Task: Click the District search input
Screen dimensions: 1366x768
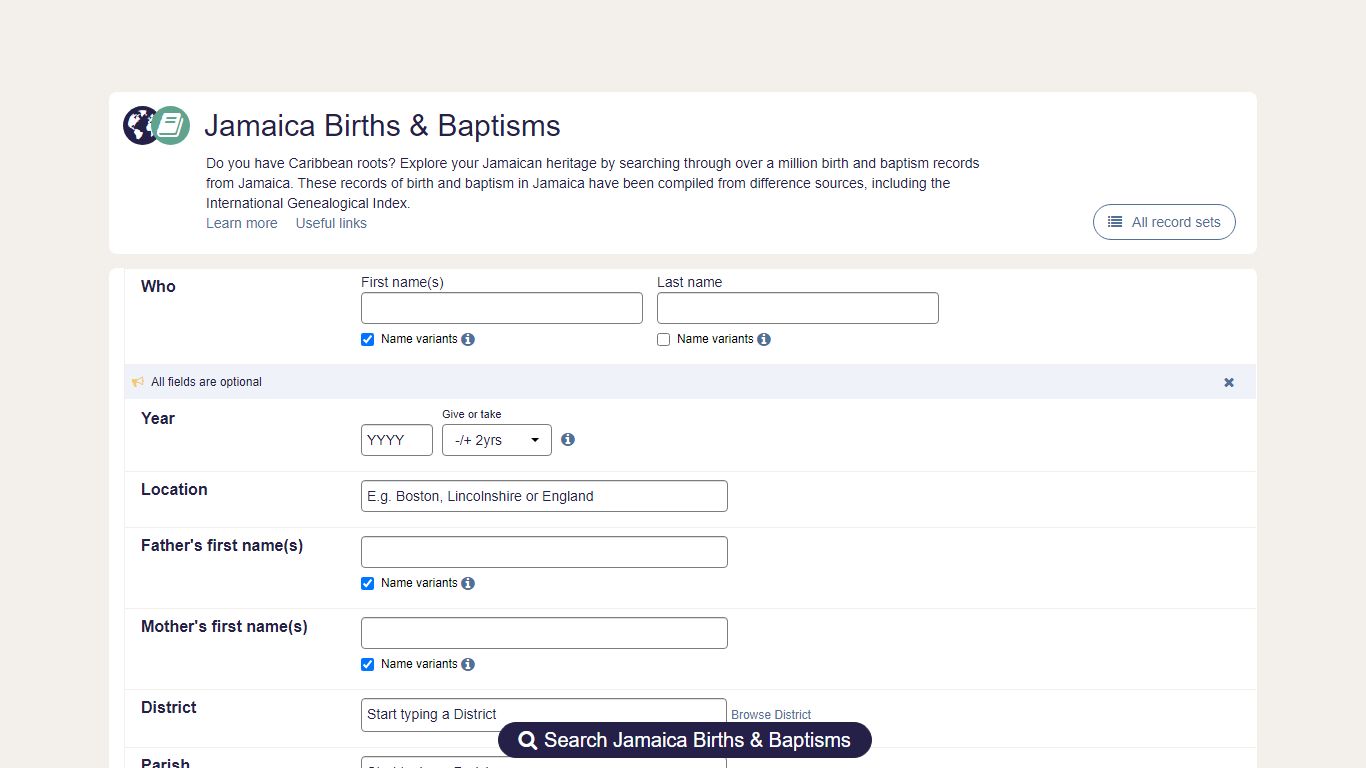Action: tap(544, 714)
